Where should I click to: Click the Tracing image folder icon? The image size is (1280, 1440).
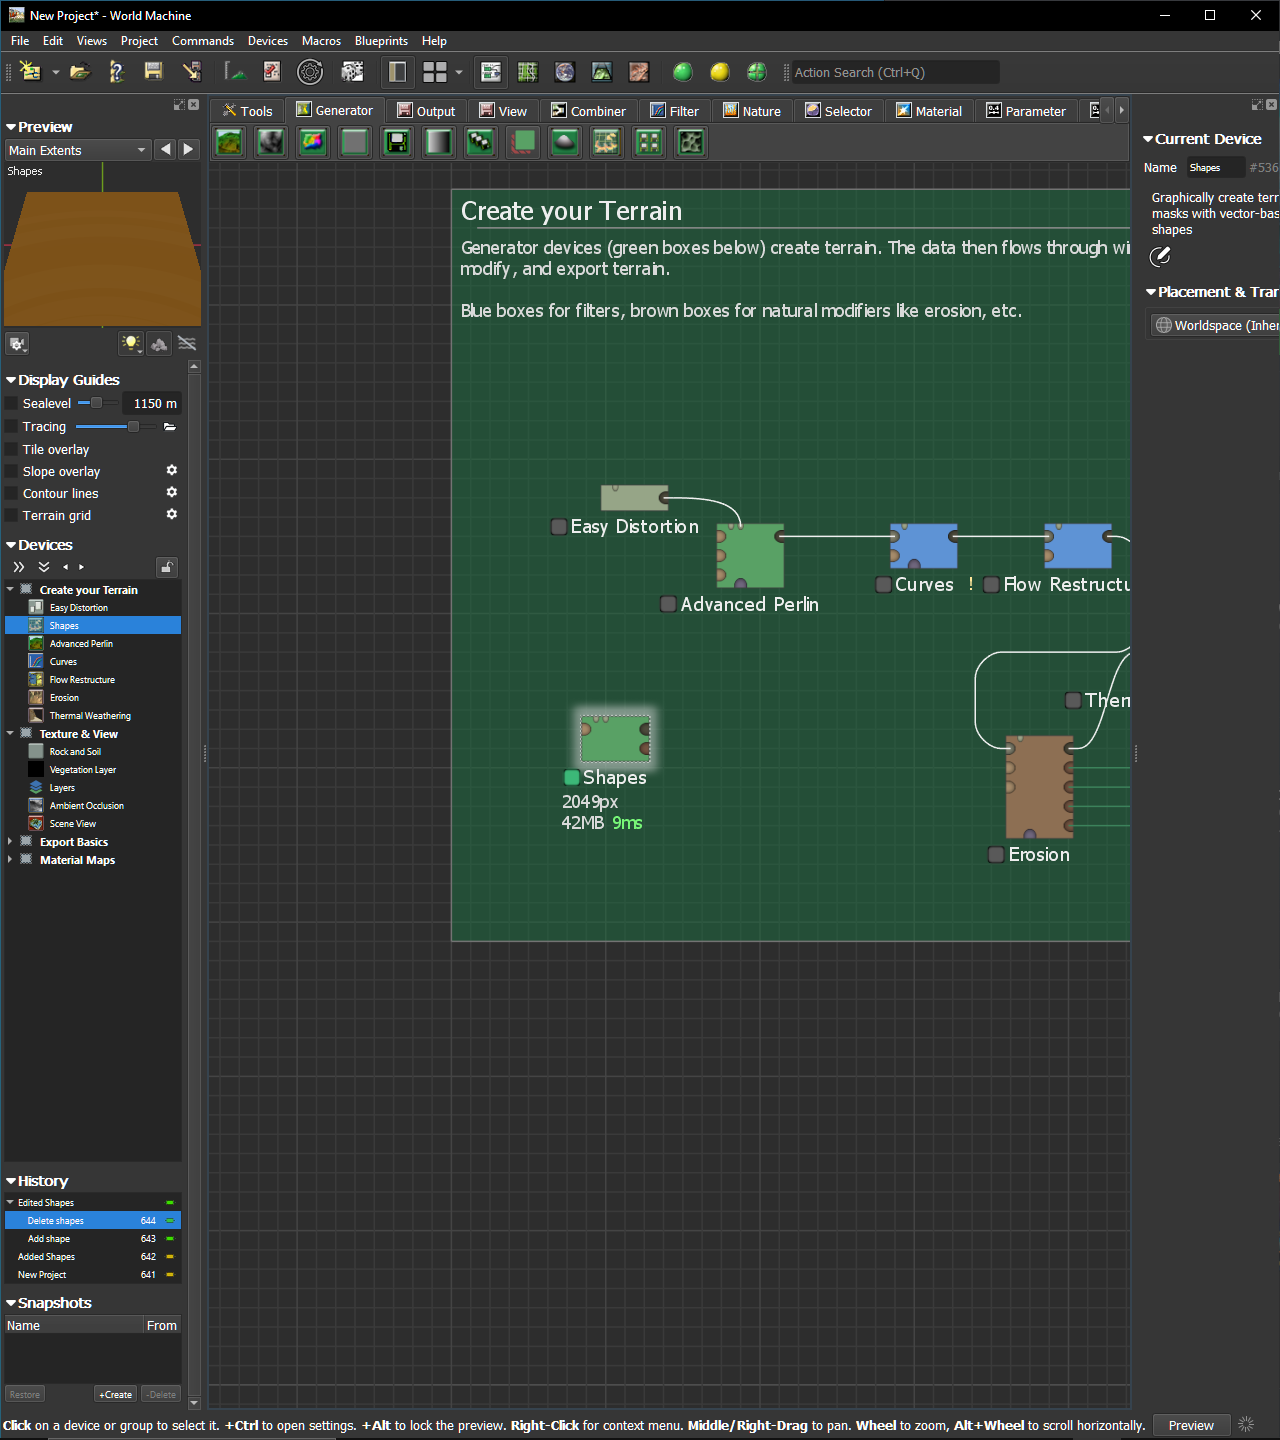tap(170, 427)
